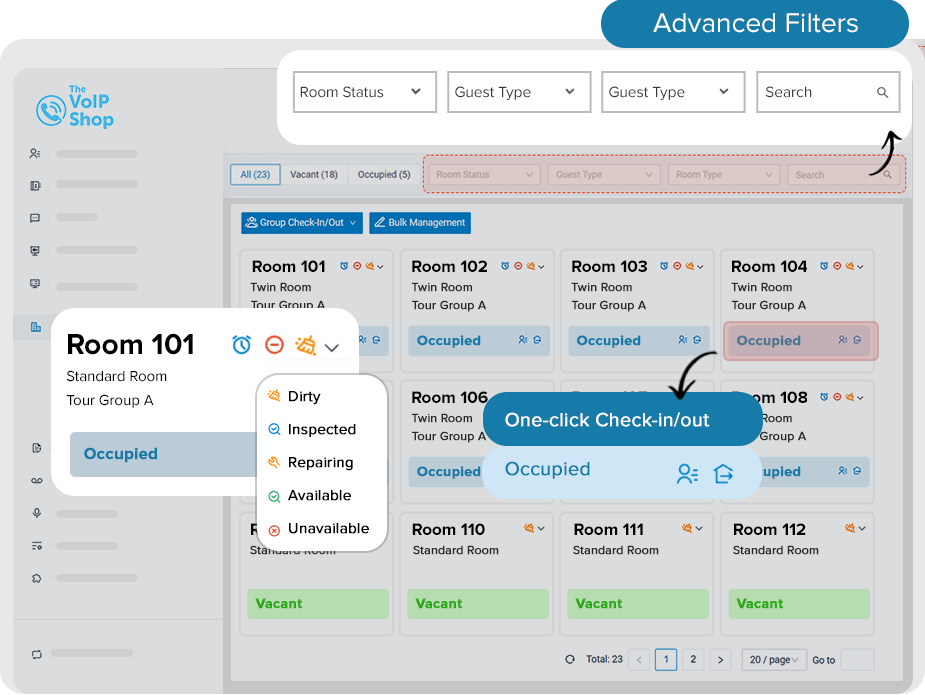This screenshot has height=695, width=925.
Task: Click the next page arrow
Action: pyautogui.click(x=720, y=660)
